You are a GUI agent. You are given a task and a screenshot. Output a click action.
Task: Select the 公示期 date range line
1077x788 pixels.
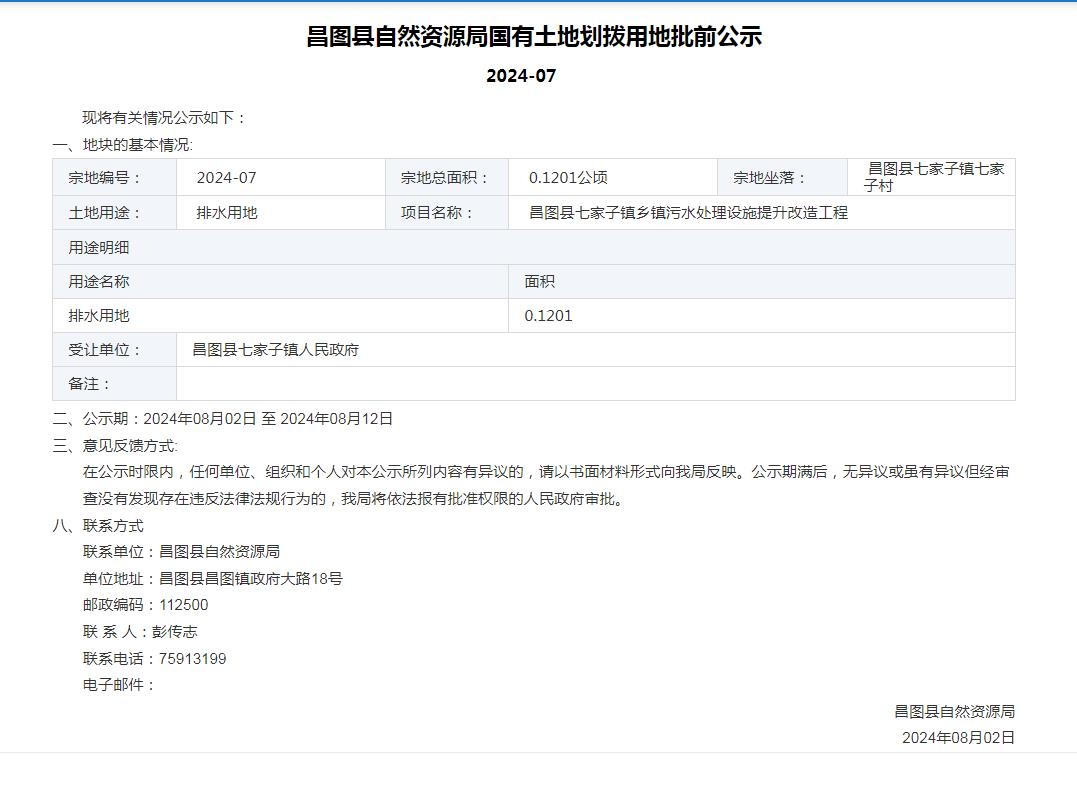(x=223, y=419)
